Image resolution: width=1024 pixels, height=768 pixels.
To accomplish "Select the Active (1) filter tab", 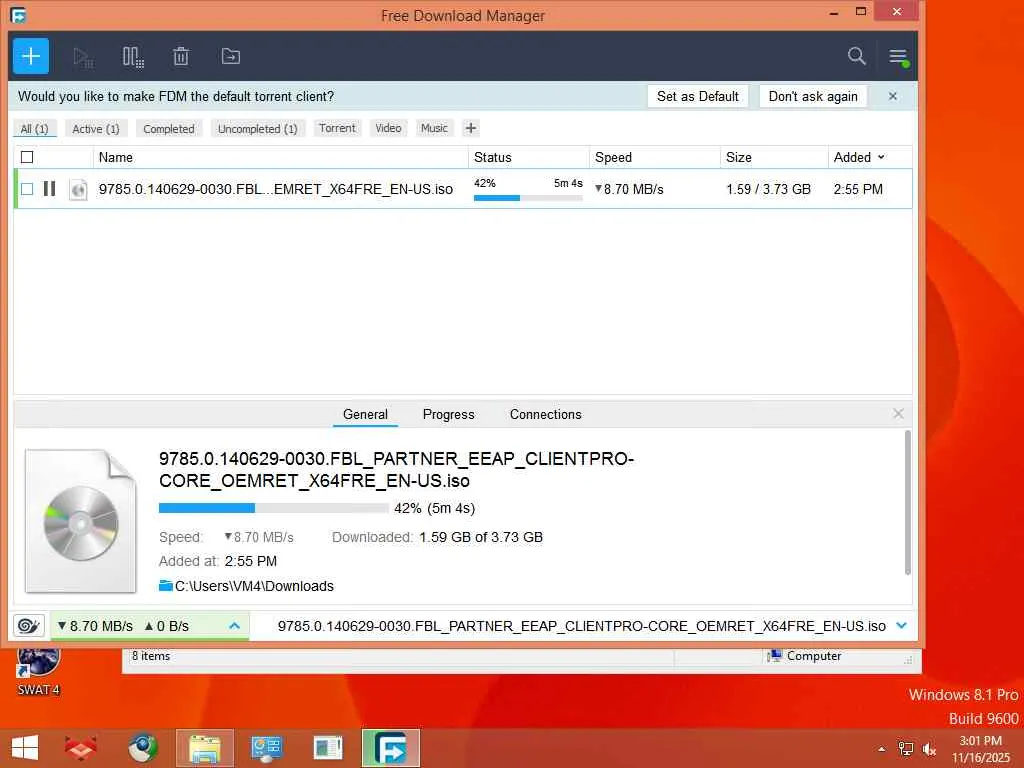I will (96, 129).
